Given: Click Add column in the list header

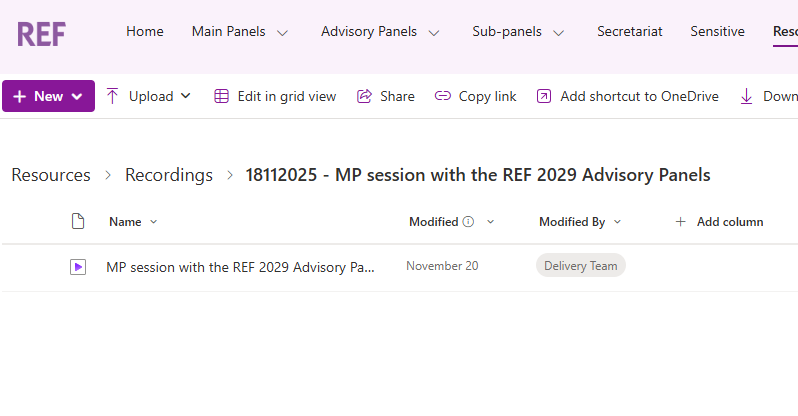Looking at the screenshot, I should click(x=719, y=222).
